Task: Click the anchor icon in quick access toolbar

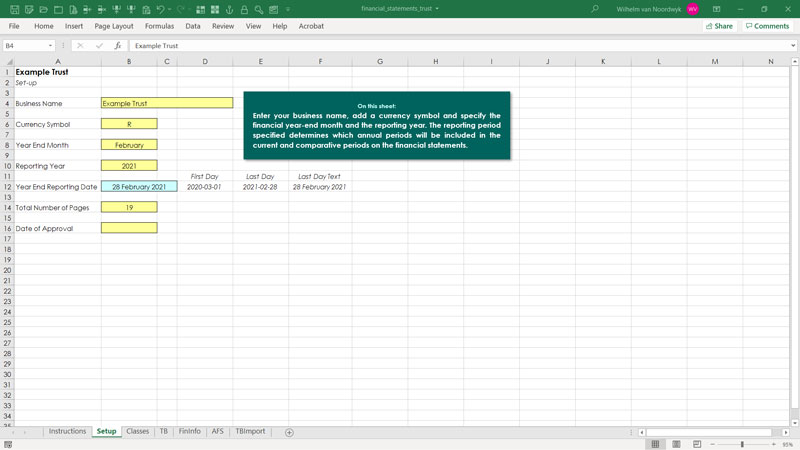Action: (x=230, y=10)
